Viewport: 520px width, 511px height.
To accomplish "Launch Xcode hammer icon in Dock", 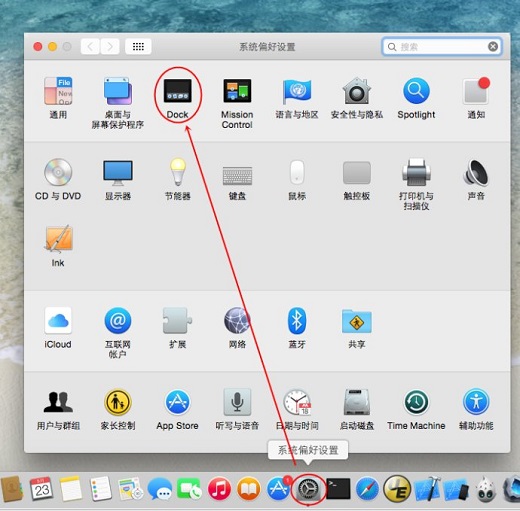I will pyautogui.click(x=427, y=489).
